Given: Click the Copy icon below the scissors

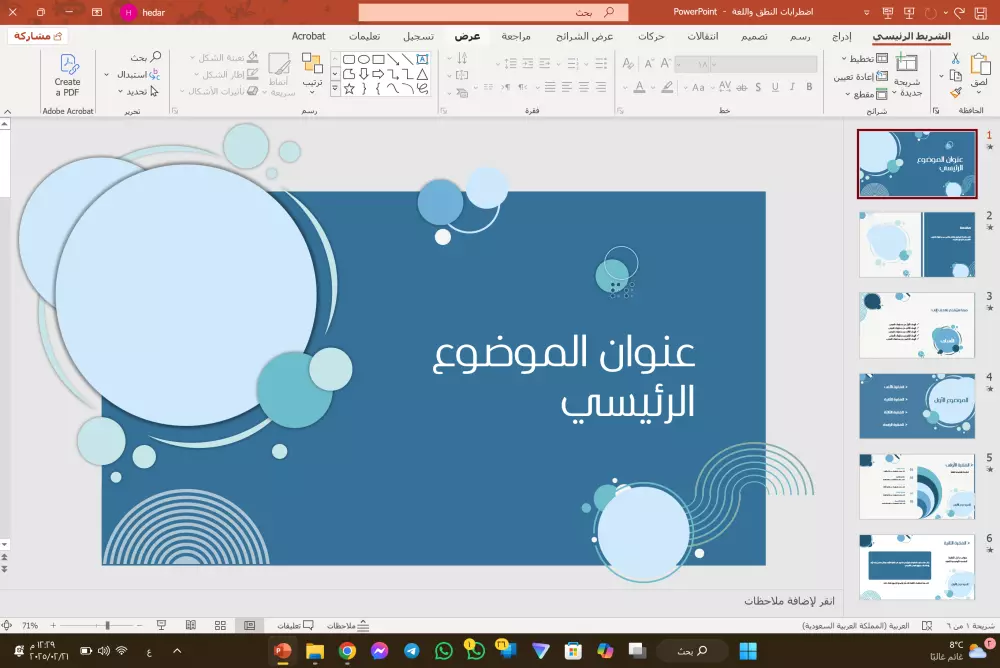Looking at the screenshot, I should coord(955,73).
